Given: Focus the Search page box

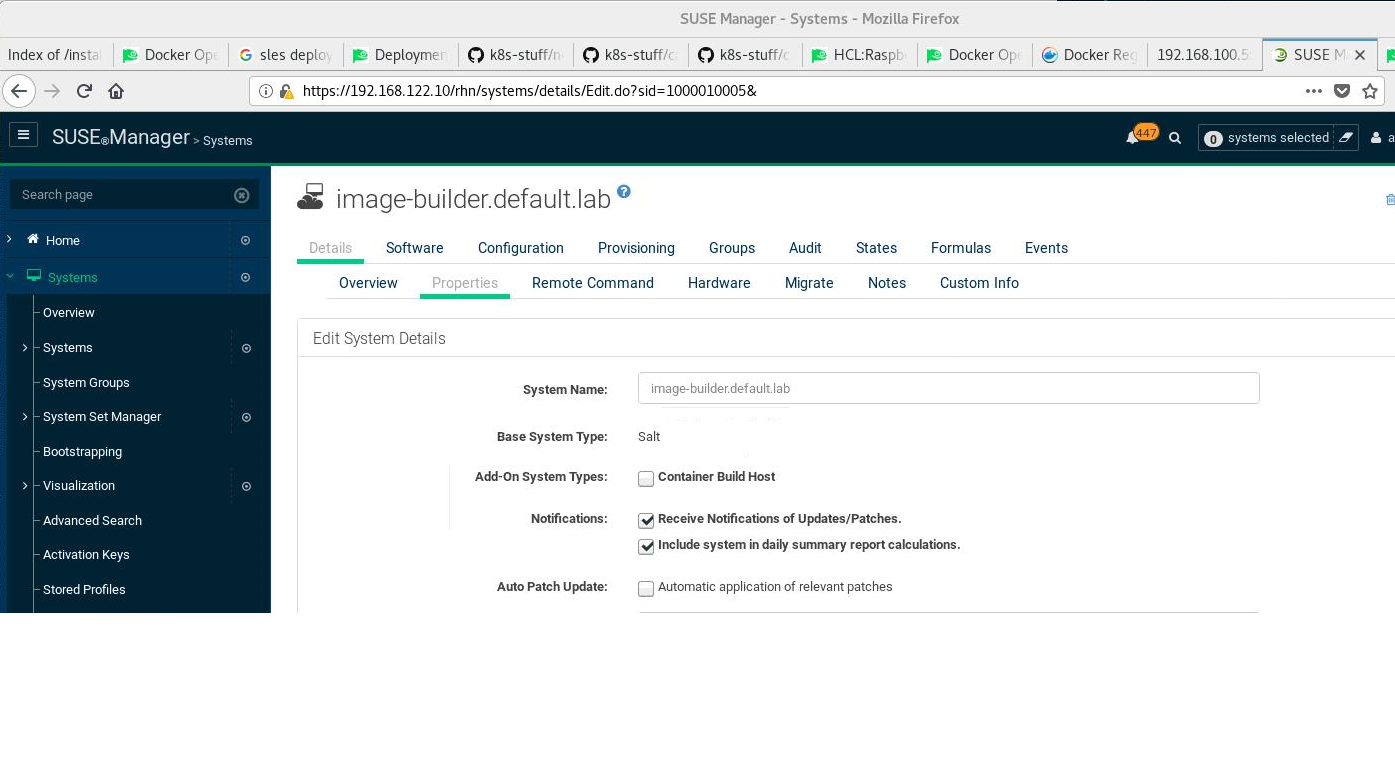Looking at the screenshot, I should pos(134,195).
